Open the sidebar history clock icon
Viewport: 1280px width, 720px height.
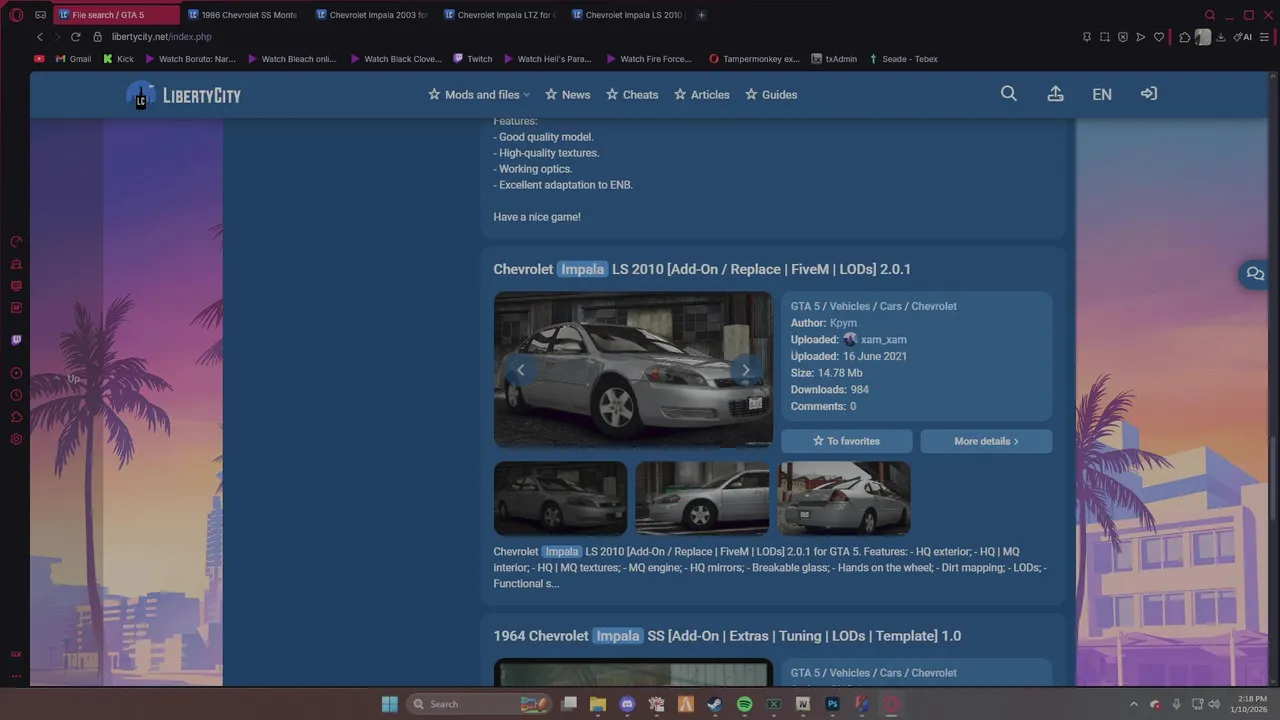click(x=16, y=395)
